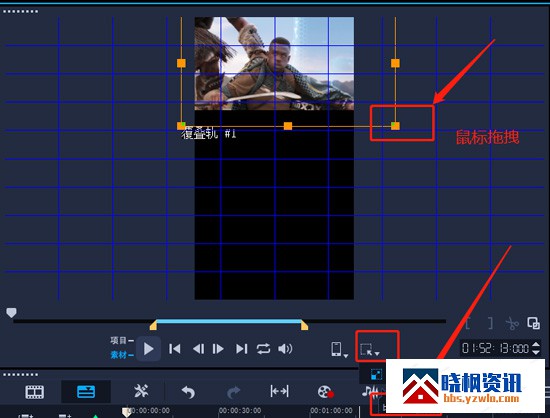Image resolution: width=550 pixels, height=418 pixels.
Task: Enlarge the preview window
Action: tap(534, 323)
